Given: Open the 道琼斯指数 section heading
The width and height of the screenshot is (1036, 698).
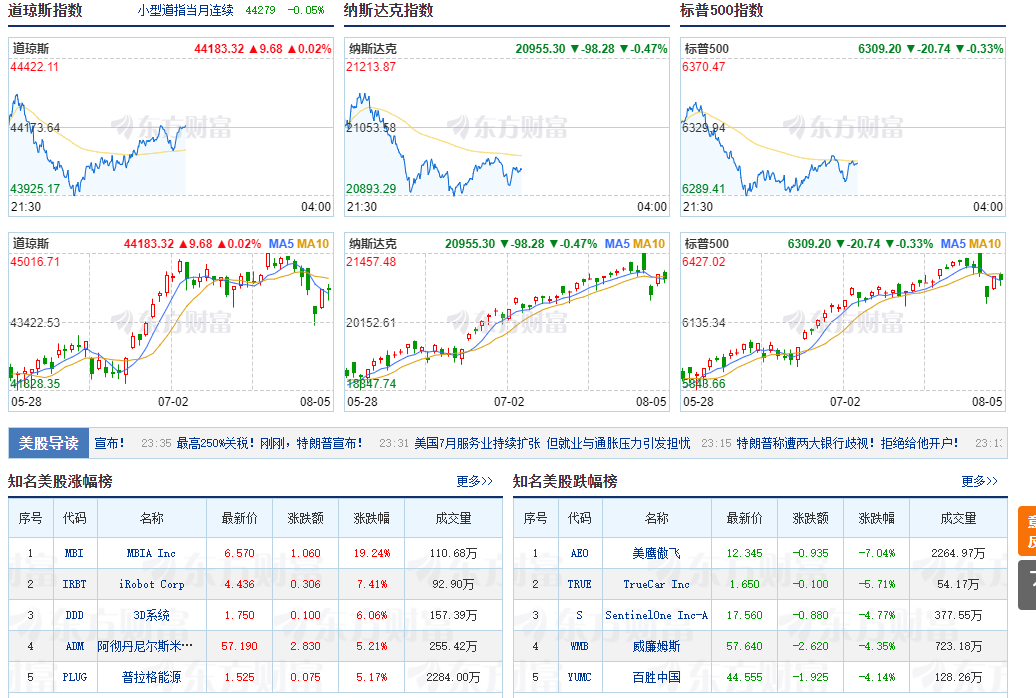Looking at the screenshot, I should [x=45, y=11].
